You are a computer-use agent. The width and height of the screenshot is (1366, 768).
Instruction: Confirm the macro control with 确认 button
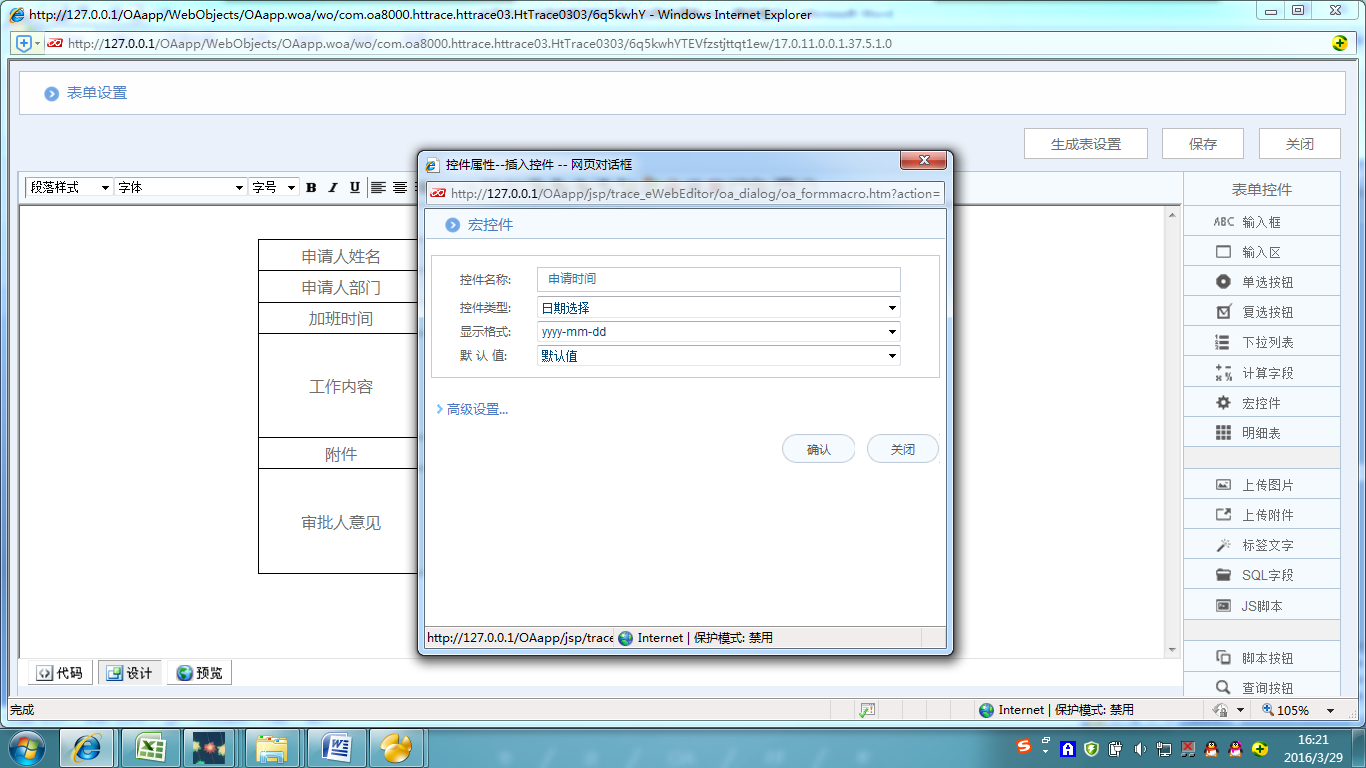pos(818,448)
